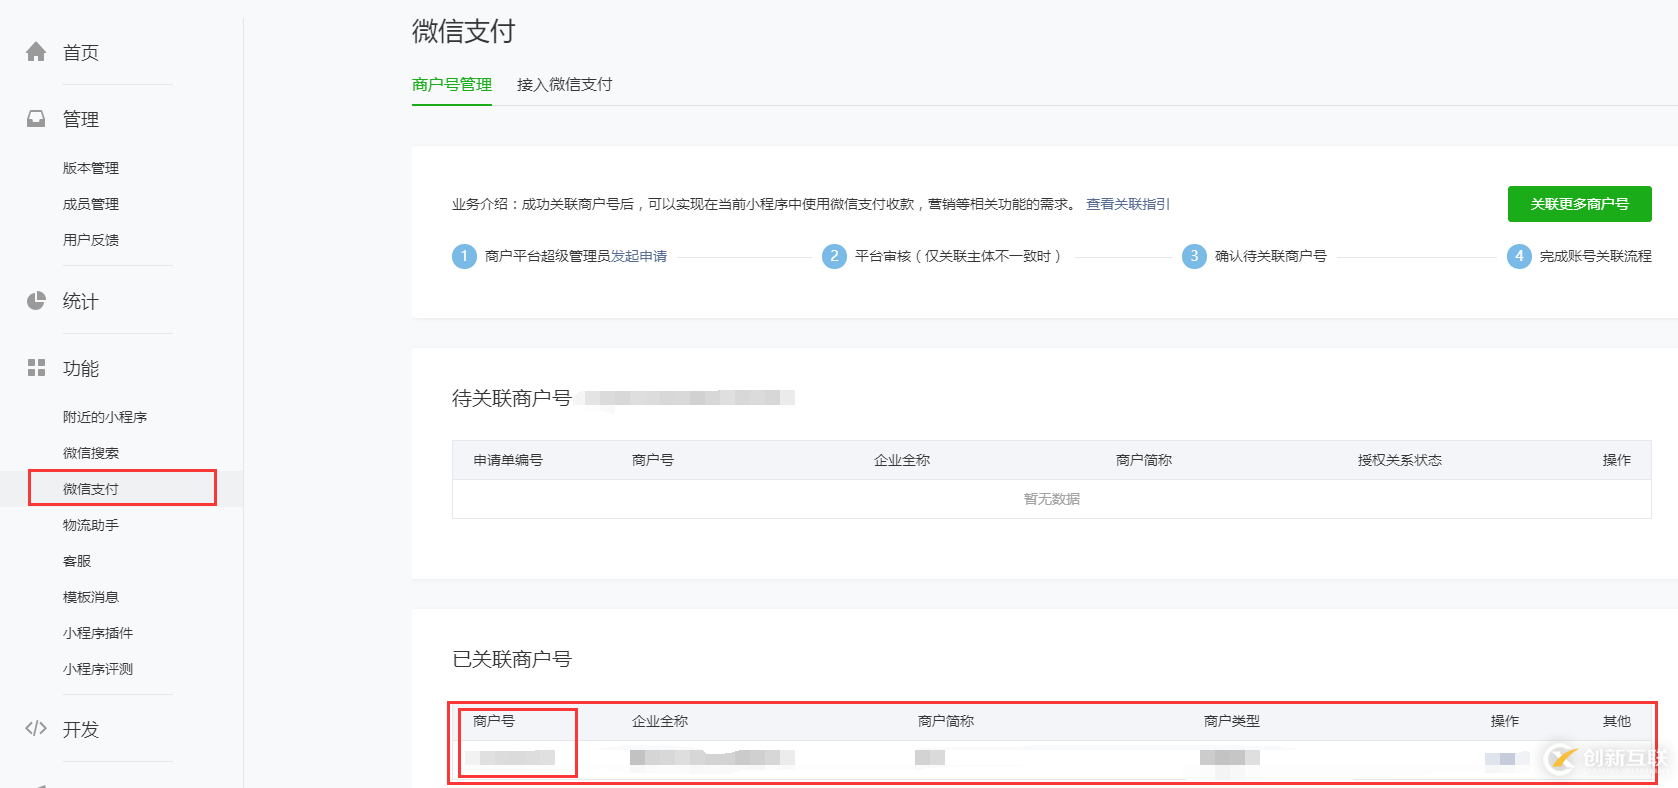Open 客服 in the sidebar

coord(77,561)
